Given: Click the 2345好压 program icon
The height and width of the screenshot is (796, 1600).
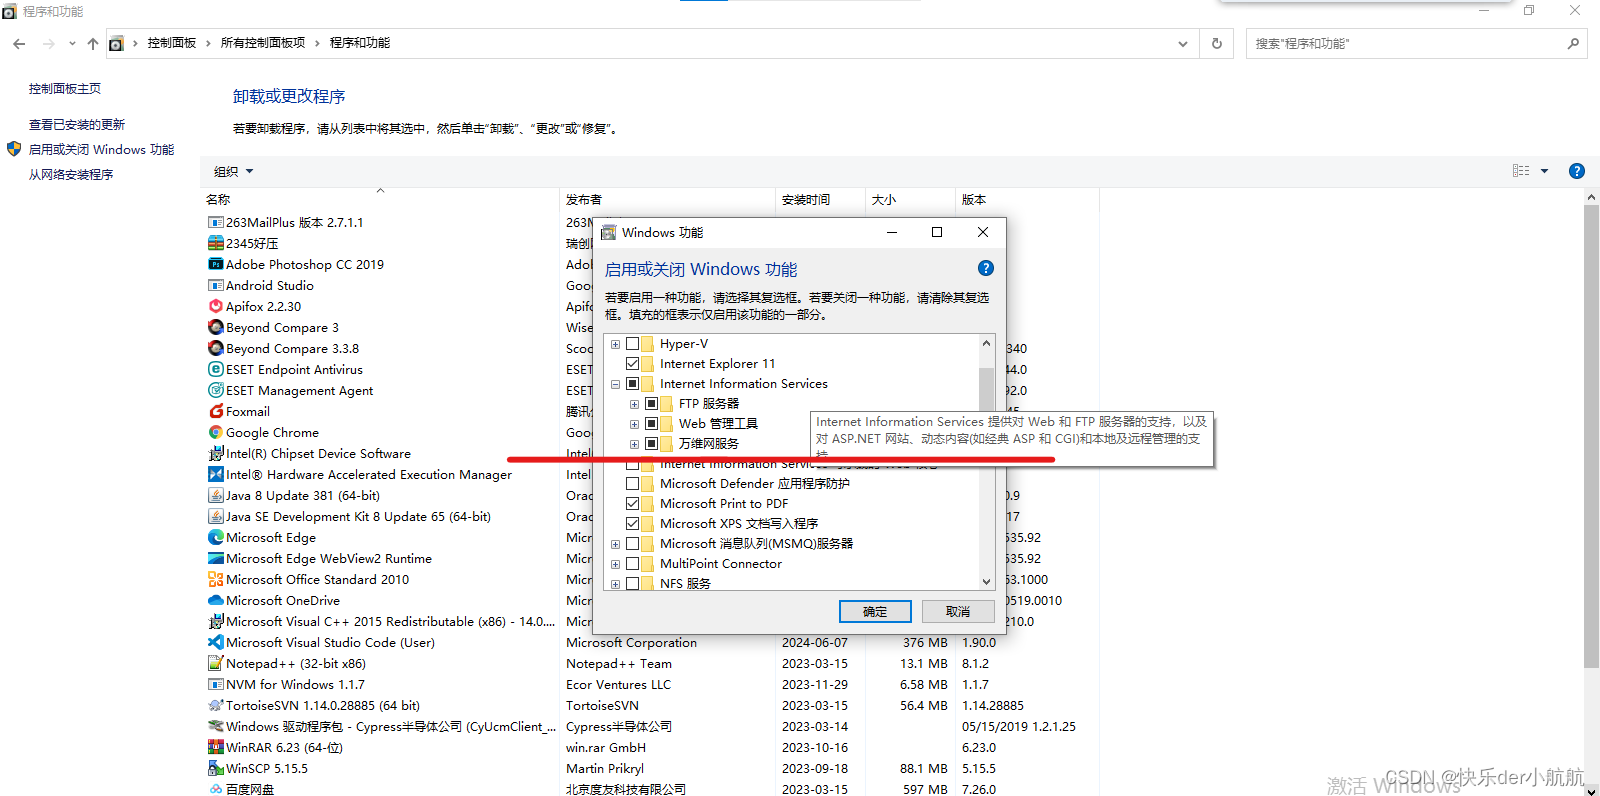Looking at the screenshot, I should tap(215, 243).
